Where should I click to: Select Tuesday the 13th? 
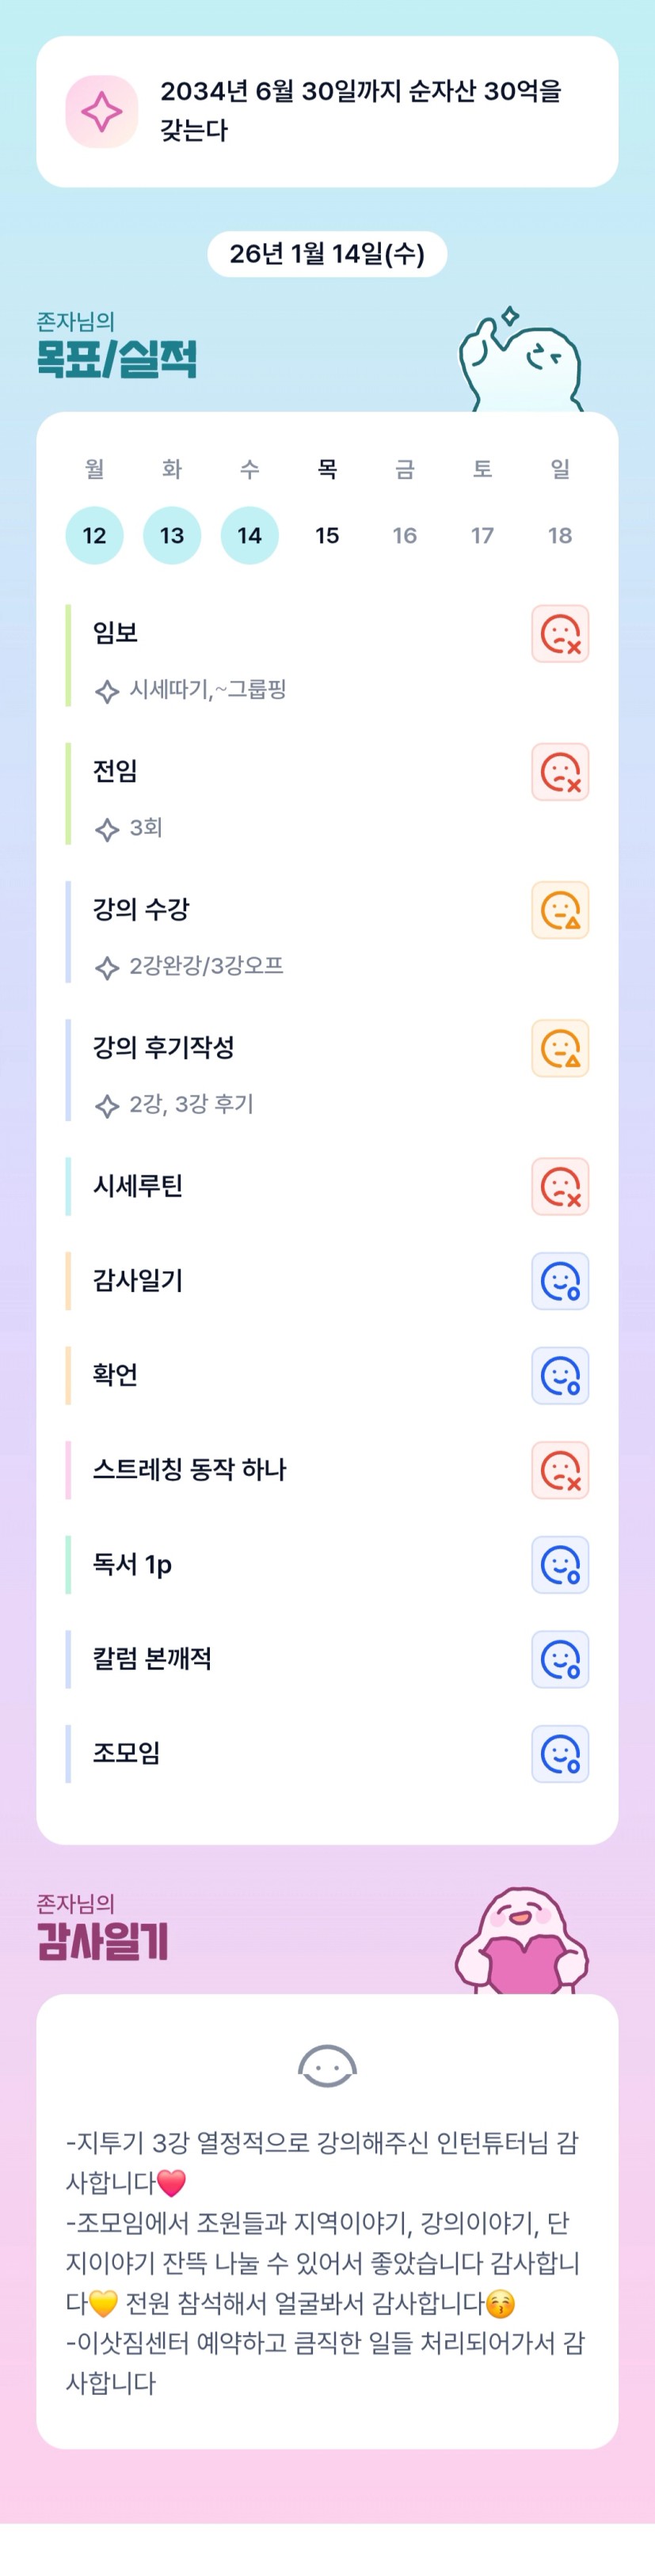172,535
